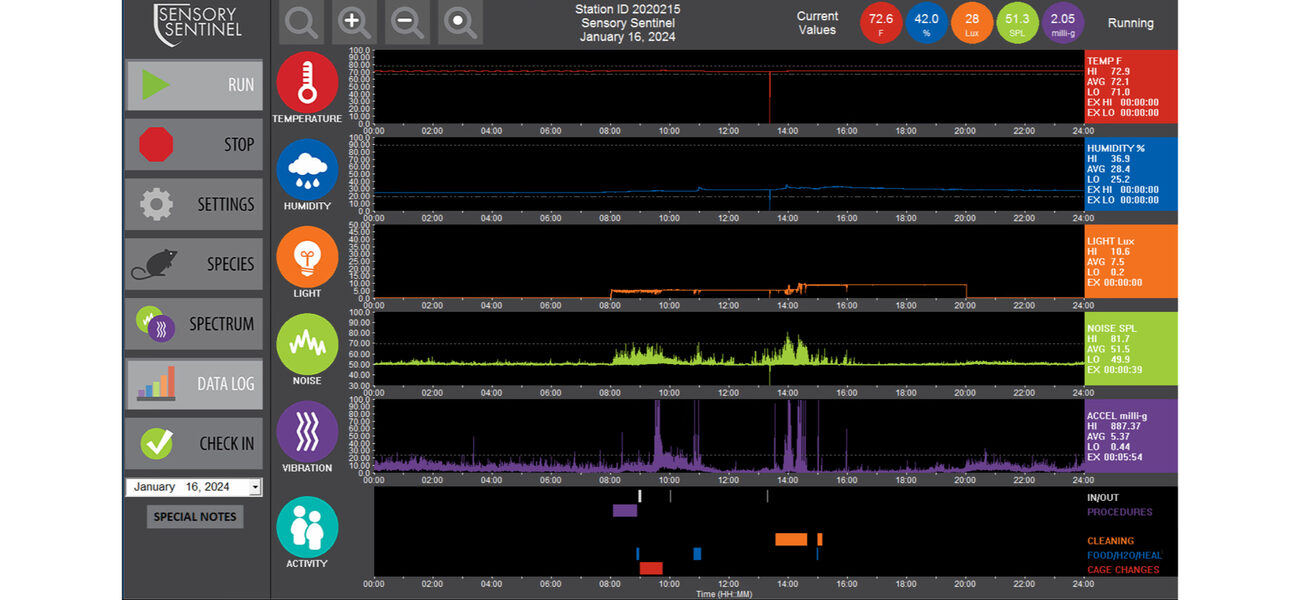Click the green-purple spectrum icon

[x=156, y=324]
